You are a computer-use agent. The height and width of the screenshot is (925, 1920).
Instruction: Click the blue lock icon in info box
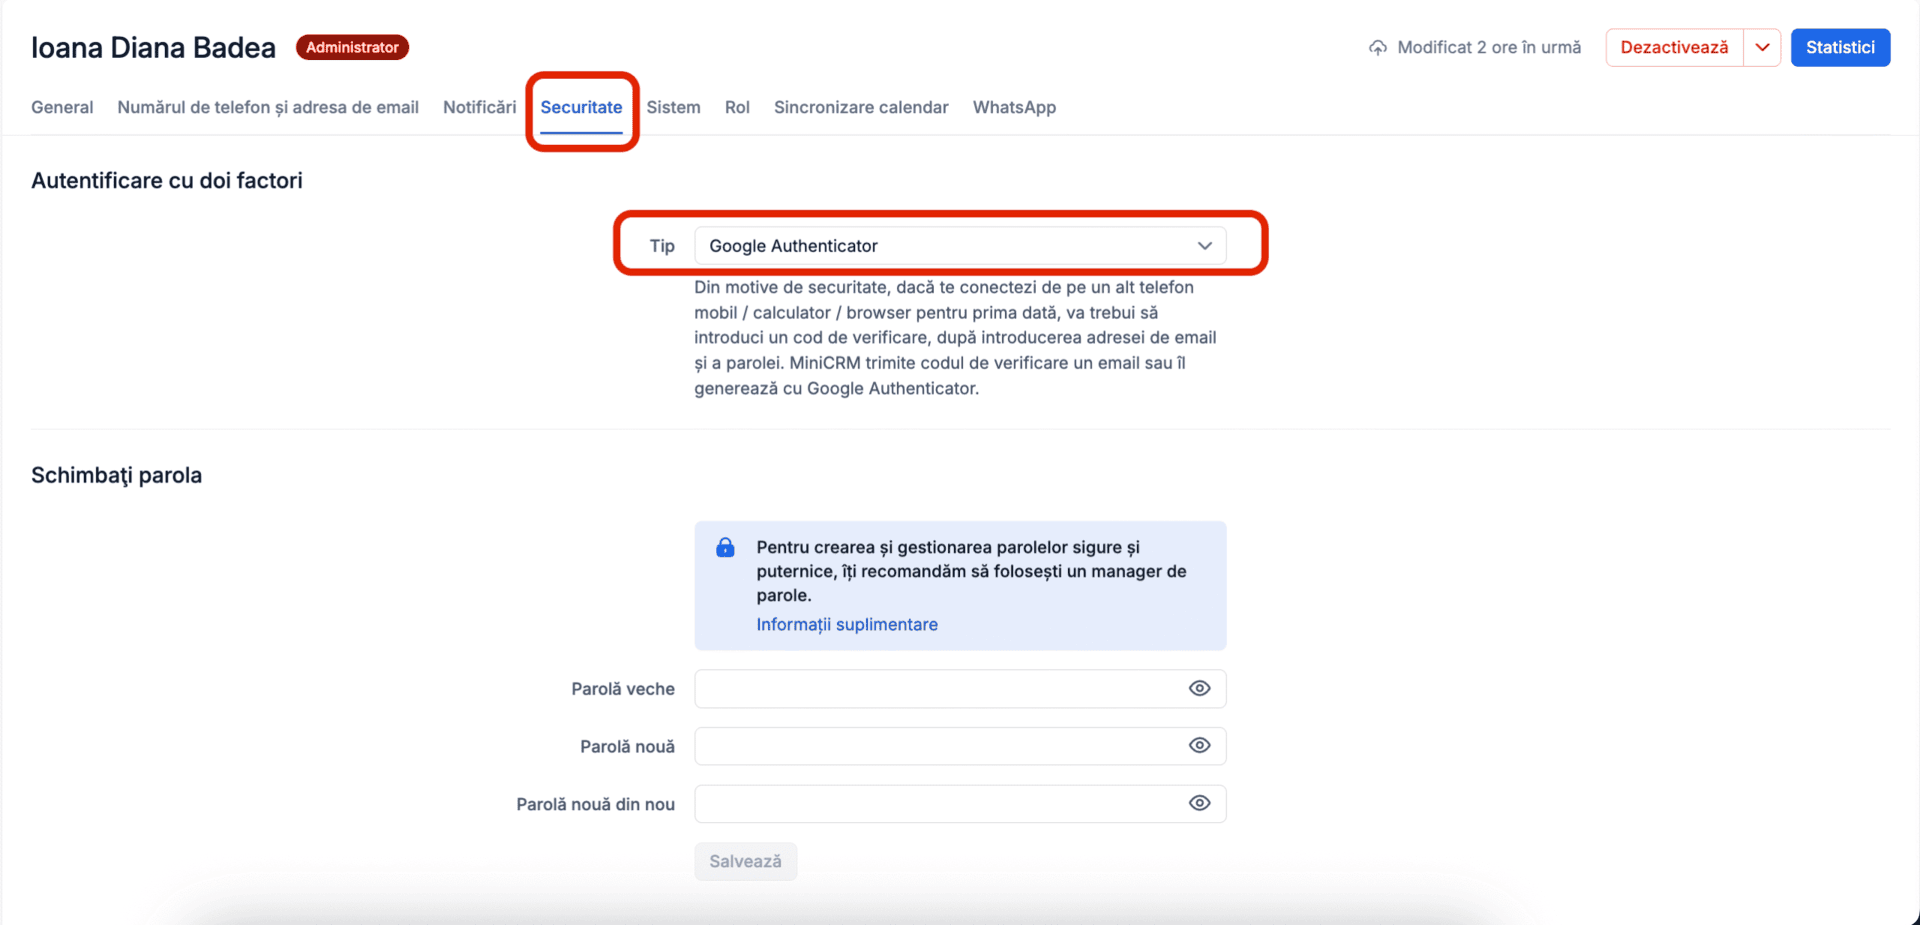click(x=725, y=547)
